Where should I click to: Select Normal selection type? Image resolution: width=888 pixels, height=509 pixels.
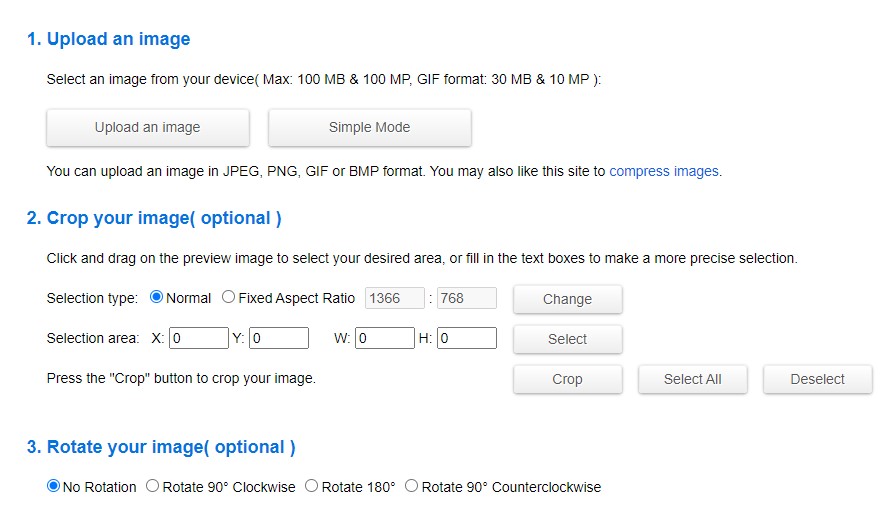click(156, 298)
